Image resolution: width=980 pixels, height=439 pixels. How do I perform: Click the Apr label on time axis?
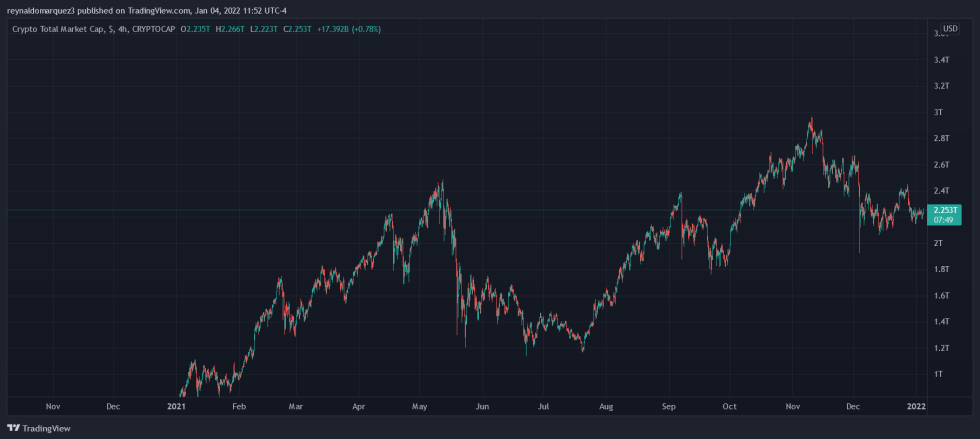(359, 406)
